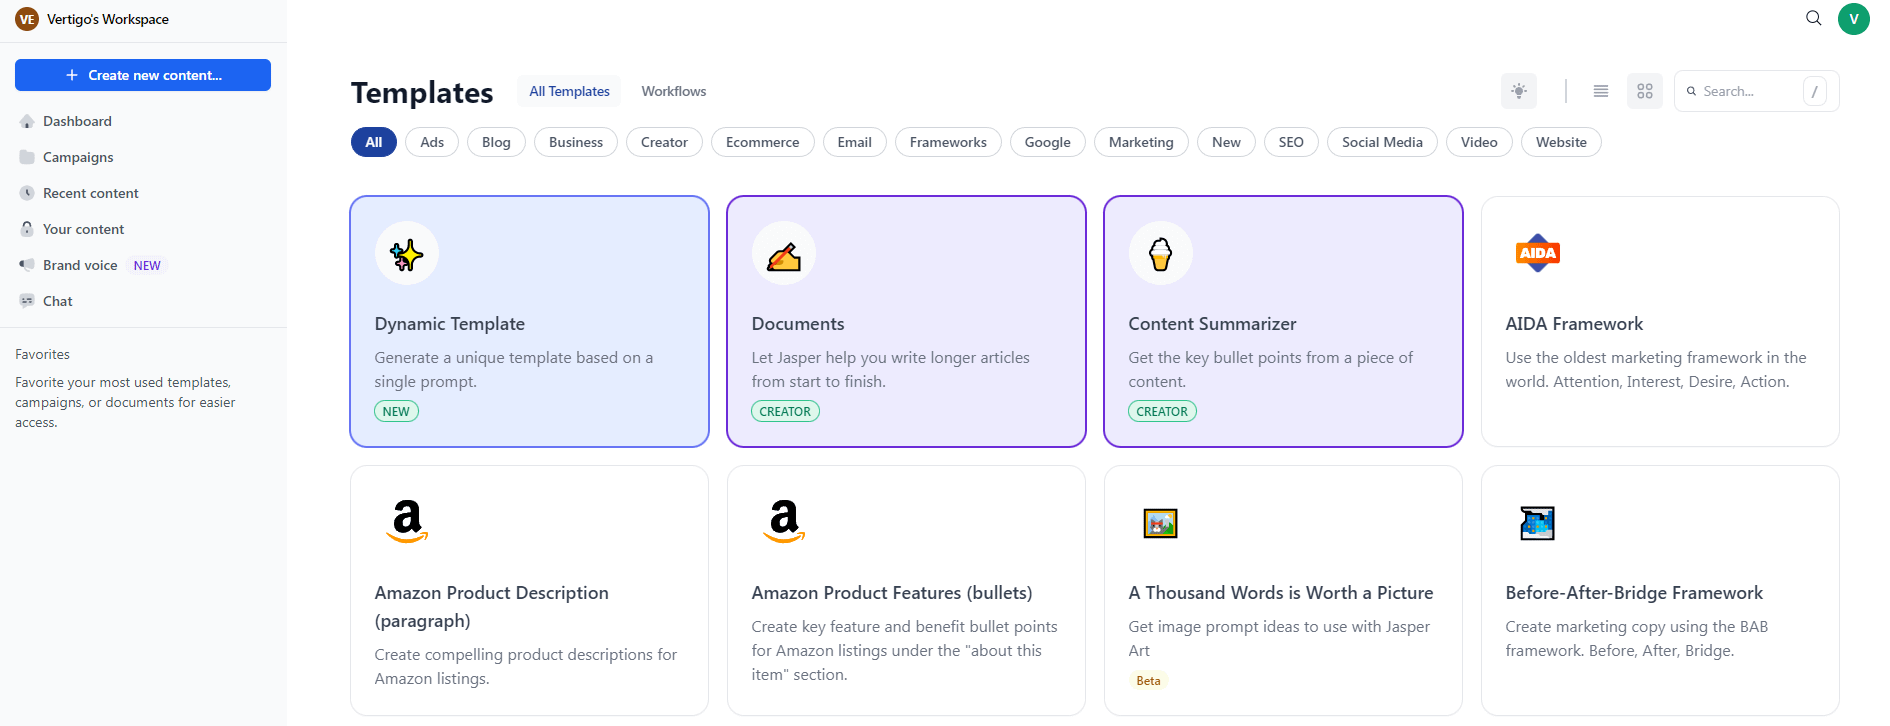Filter templates by Blog
The width and height of the screenshot is (1890, 726).
tap(496, 142)
